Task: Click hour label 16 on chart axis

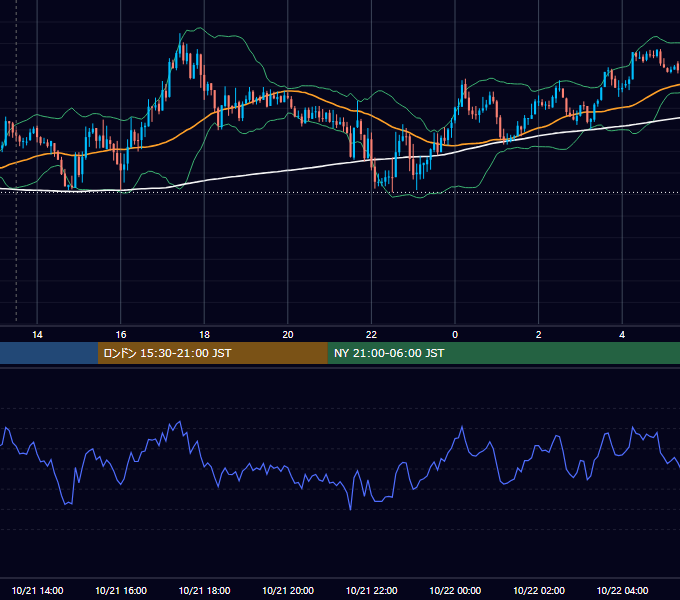Action: click(x=121, y=335)
